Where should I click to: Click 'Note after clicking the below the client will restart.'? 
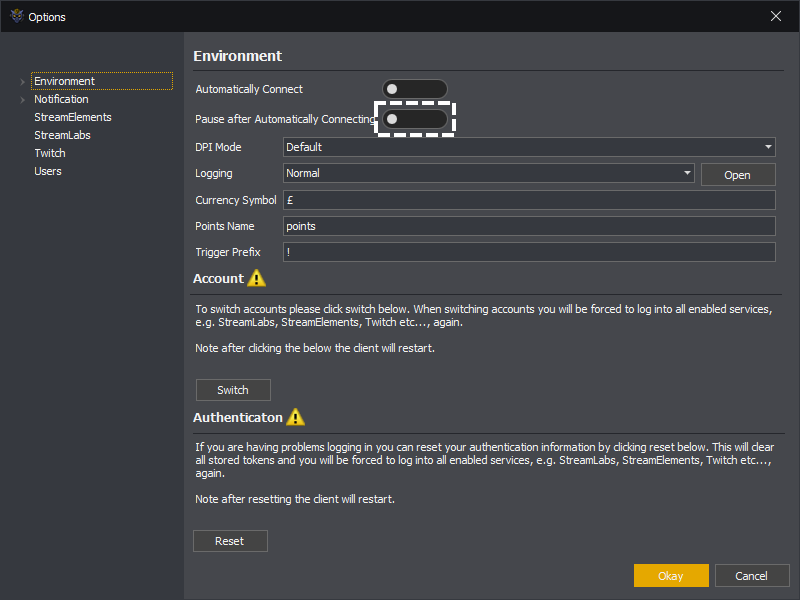(x=315, y=348)
